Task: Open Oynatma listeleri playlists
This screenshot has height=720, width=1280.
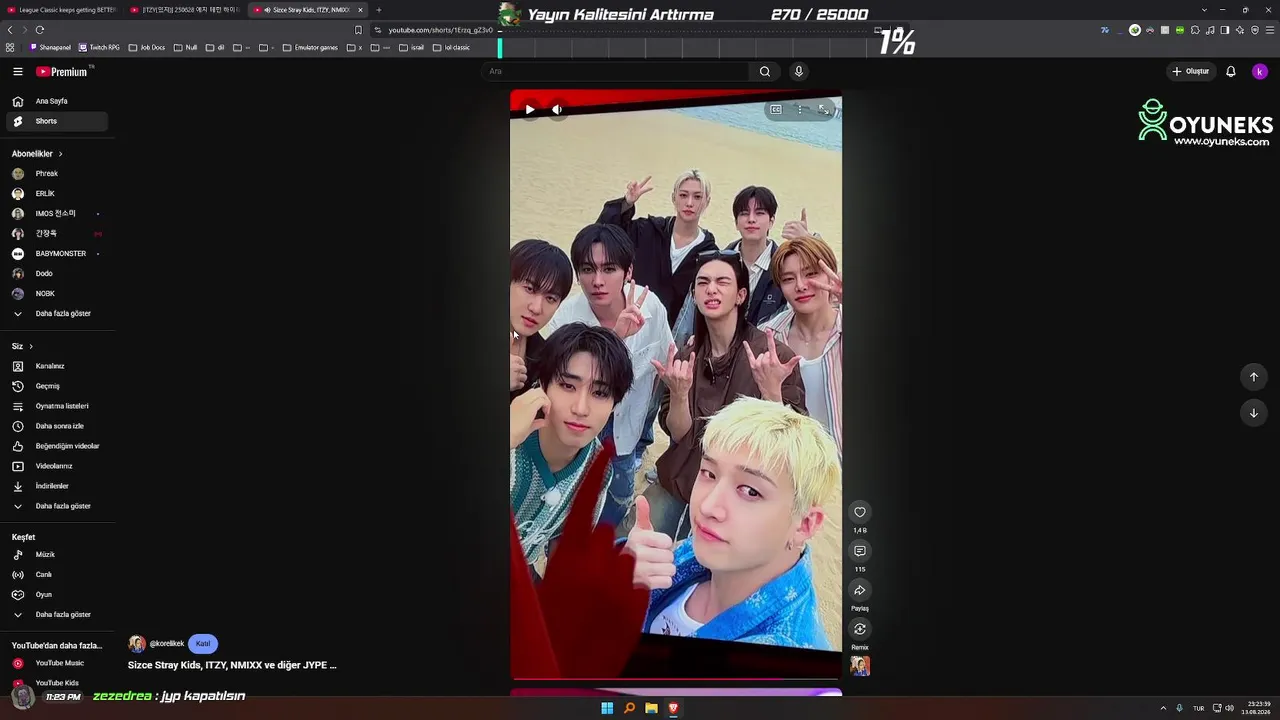Action: [56, 406]
